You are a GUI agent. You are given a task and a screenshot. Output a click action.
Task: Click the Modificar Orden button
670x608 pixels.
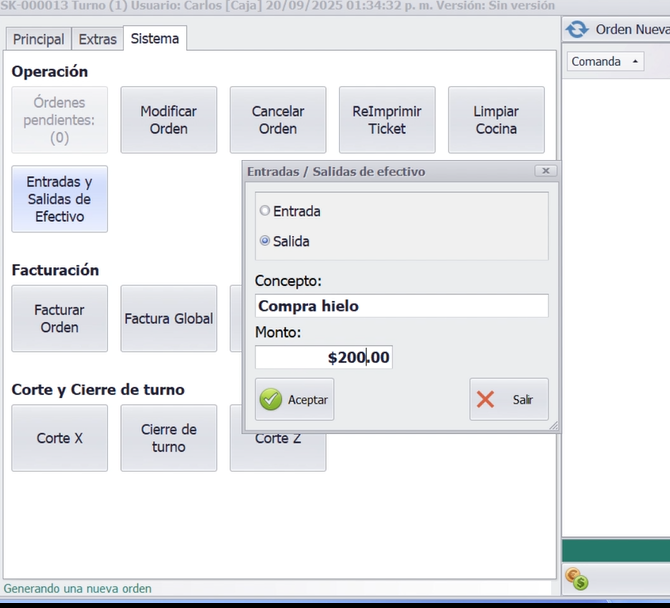pos(168,120)
